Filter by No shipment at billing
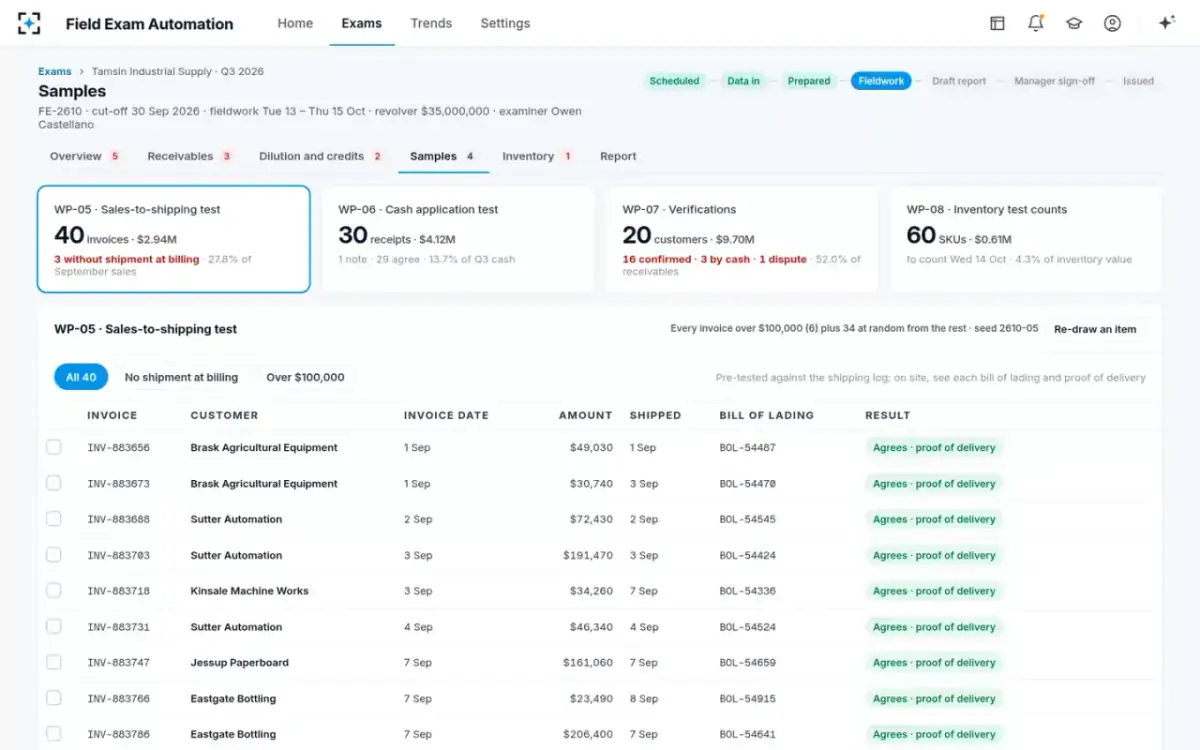1200x750 pixels. tap(181, 377)
